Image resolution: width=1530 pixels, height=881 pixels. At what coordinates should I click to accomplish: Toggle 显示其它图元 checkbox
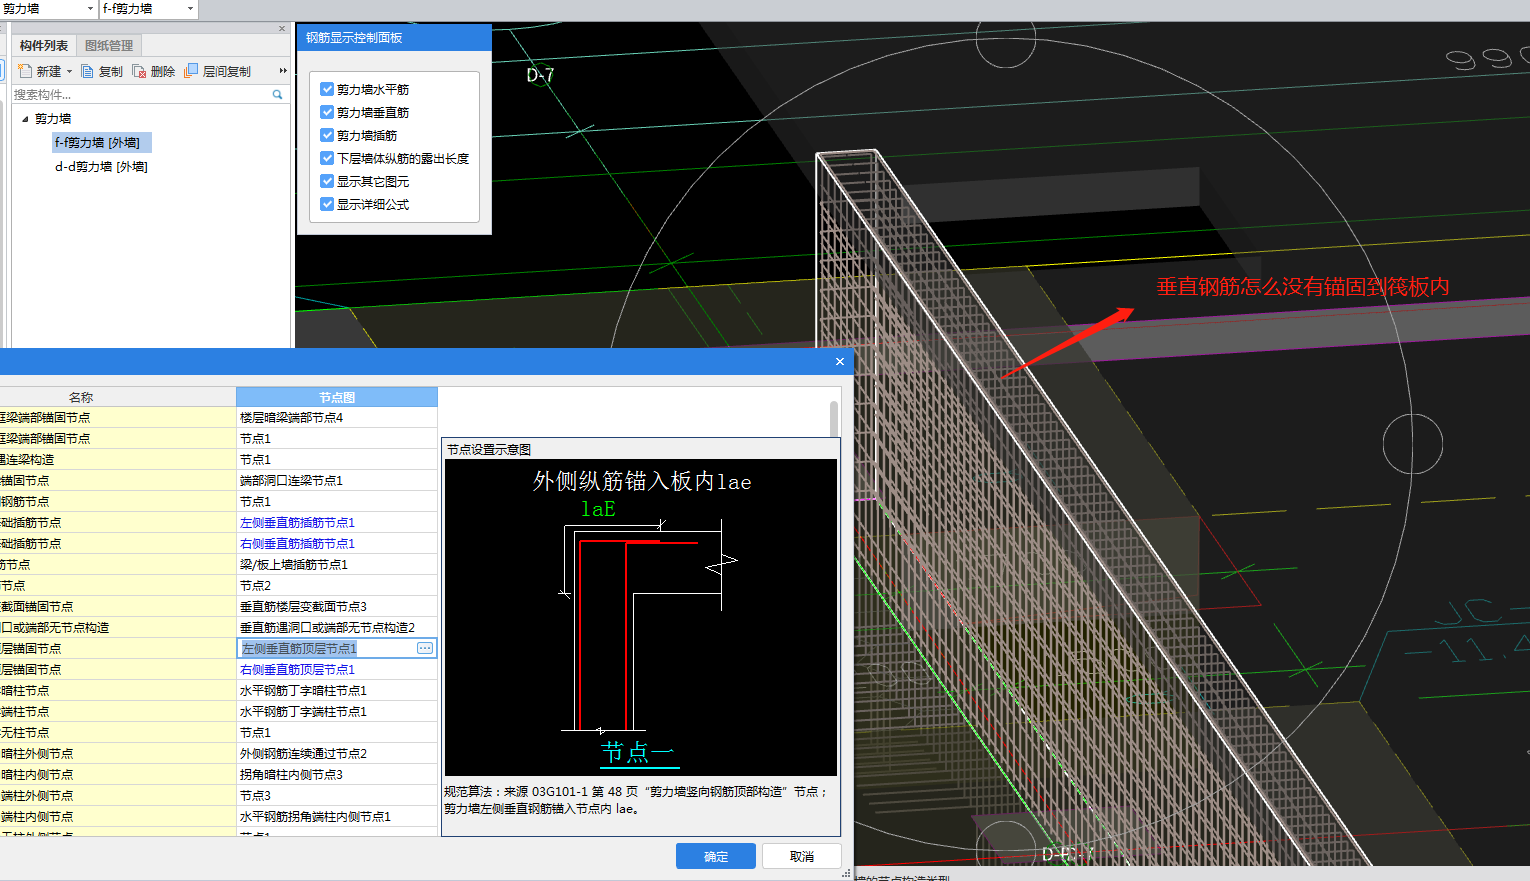(327, 181)
